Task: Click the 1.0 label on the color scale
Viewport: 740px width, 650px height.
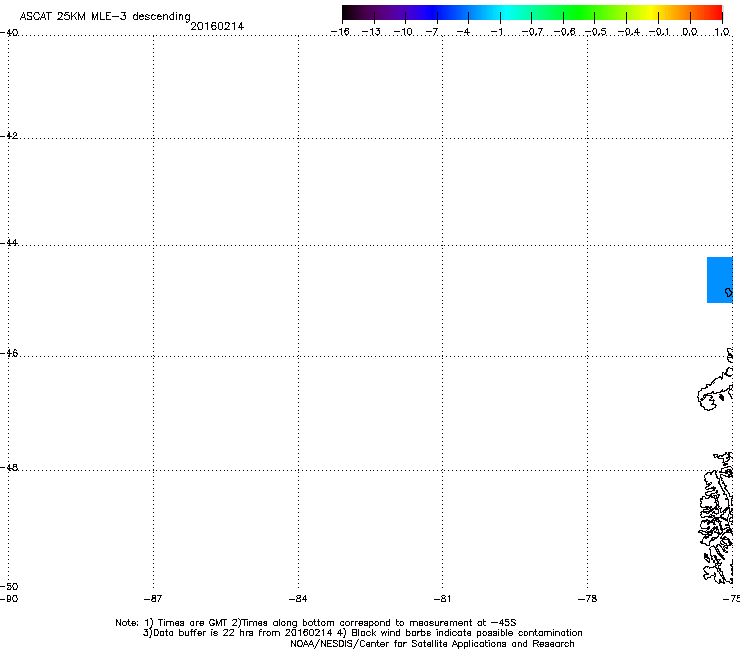Action: tap(722, 32)
